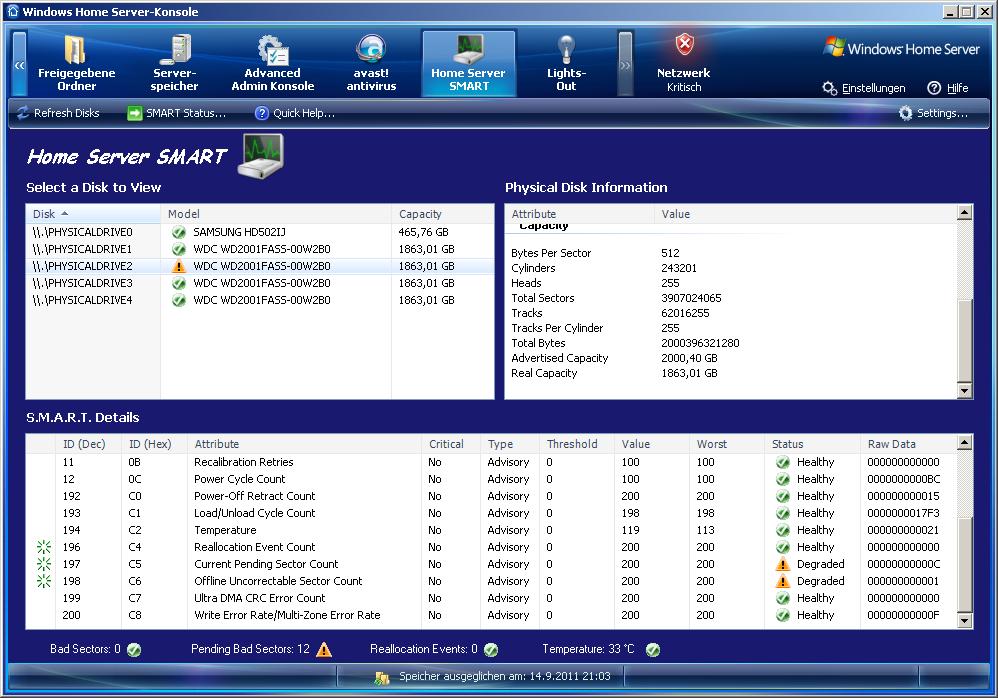Image resolution: width=998 pixels, height=698 pixels.
Task: Open Advanced Admin Konsole tab
Action: [272, 64]
